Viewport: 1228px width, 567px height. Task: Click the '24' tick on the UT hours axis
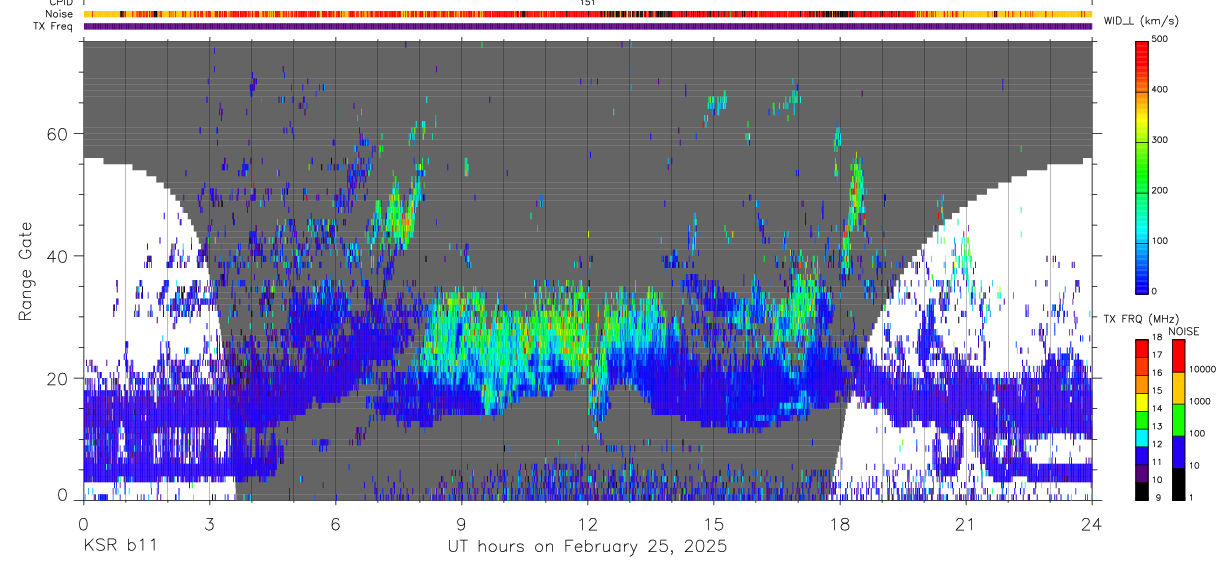coord(1092,523)
